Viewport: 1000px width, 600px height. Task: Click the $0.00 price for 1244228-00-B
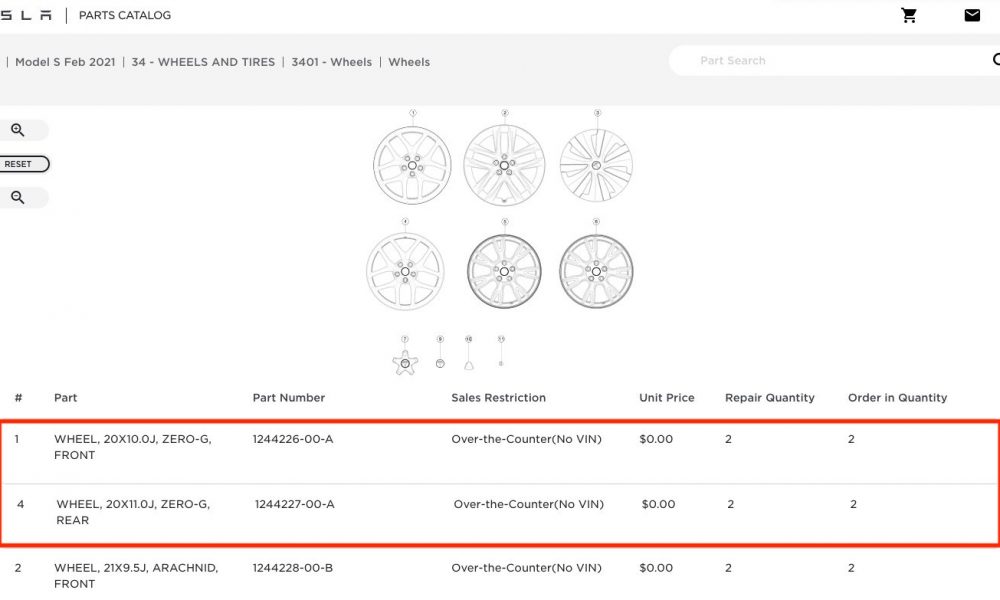coord(656,567)
